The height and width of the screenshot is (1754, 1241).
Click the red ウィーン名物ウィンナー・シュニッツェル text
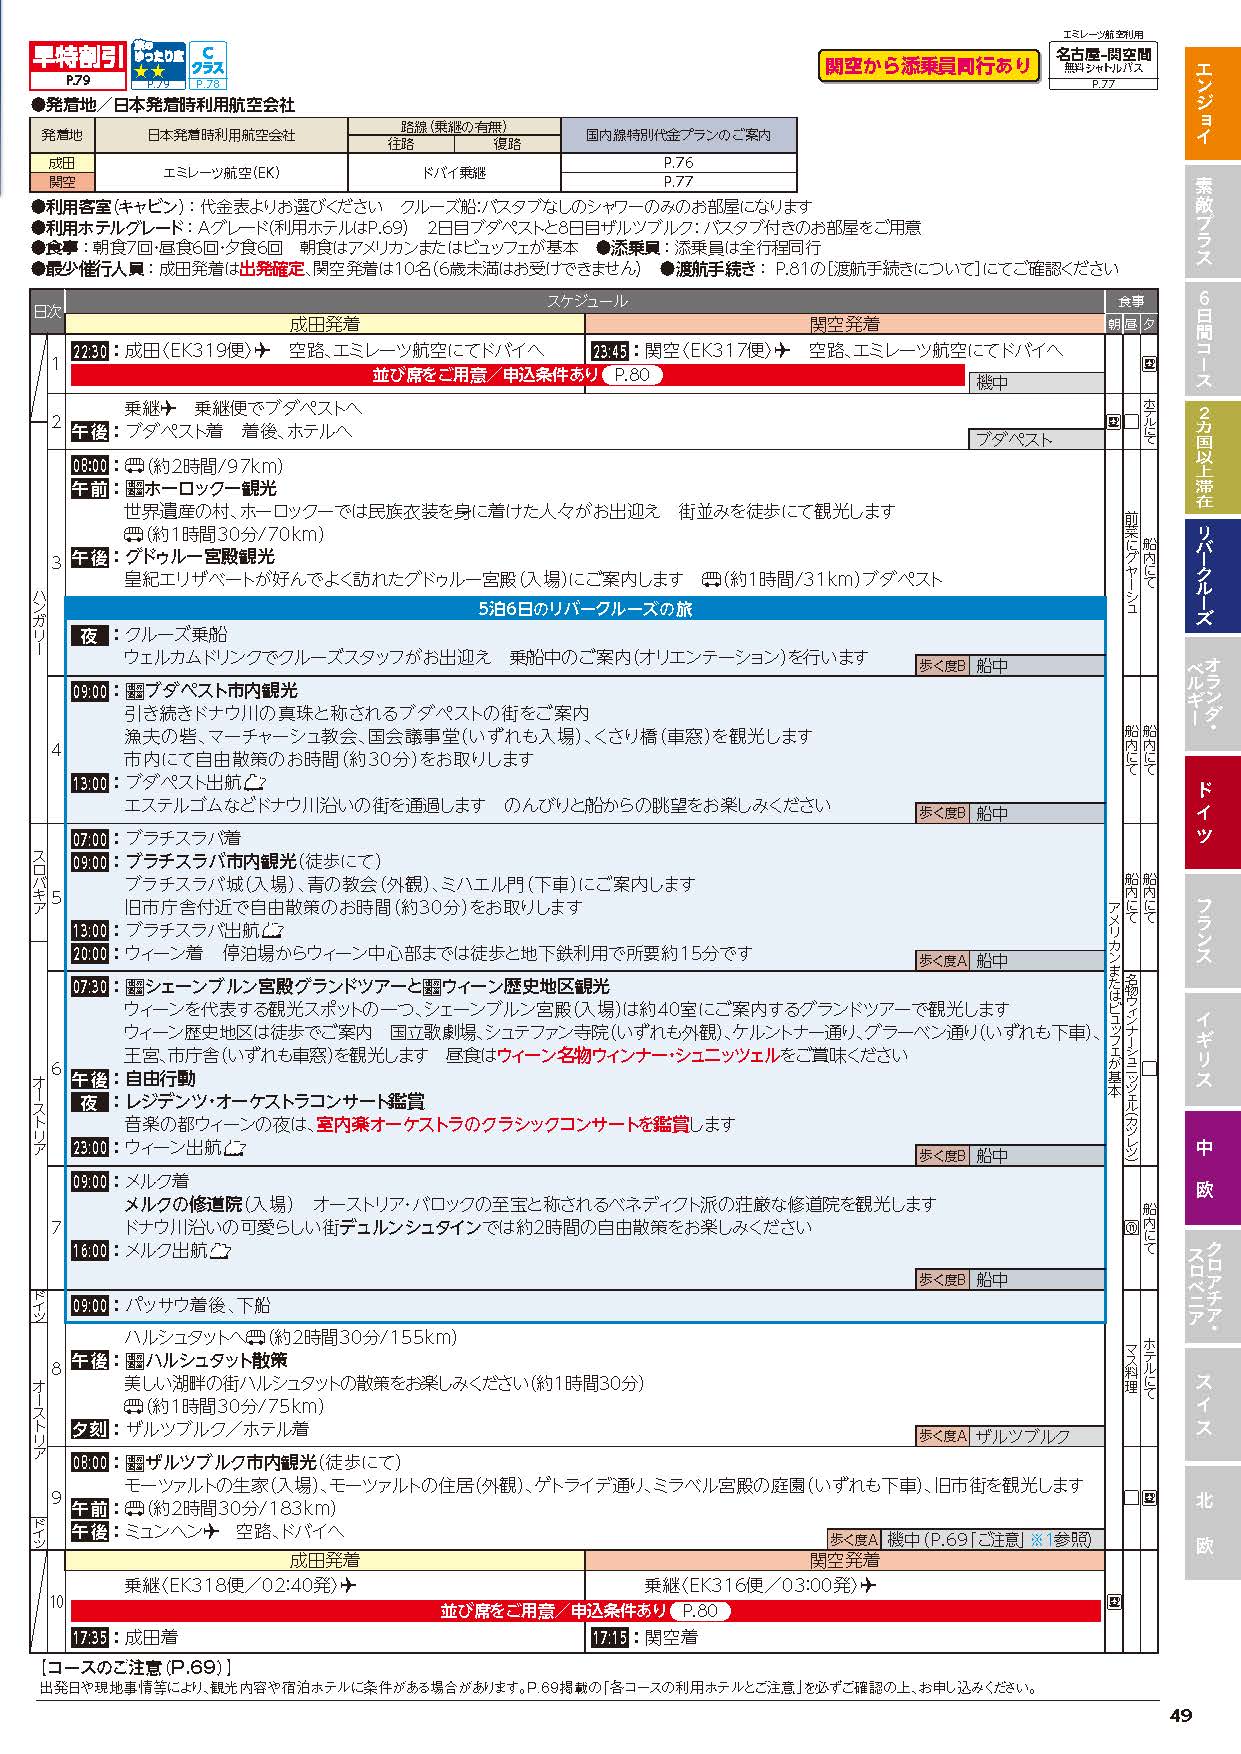[637, 1055]
